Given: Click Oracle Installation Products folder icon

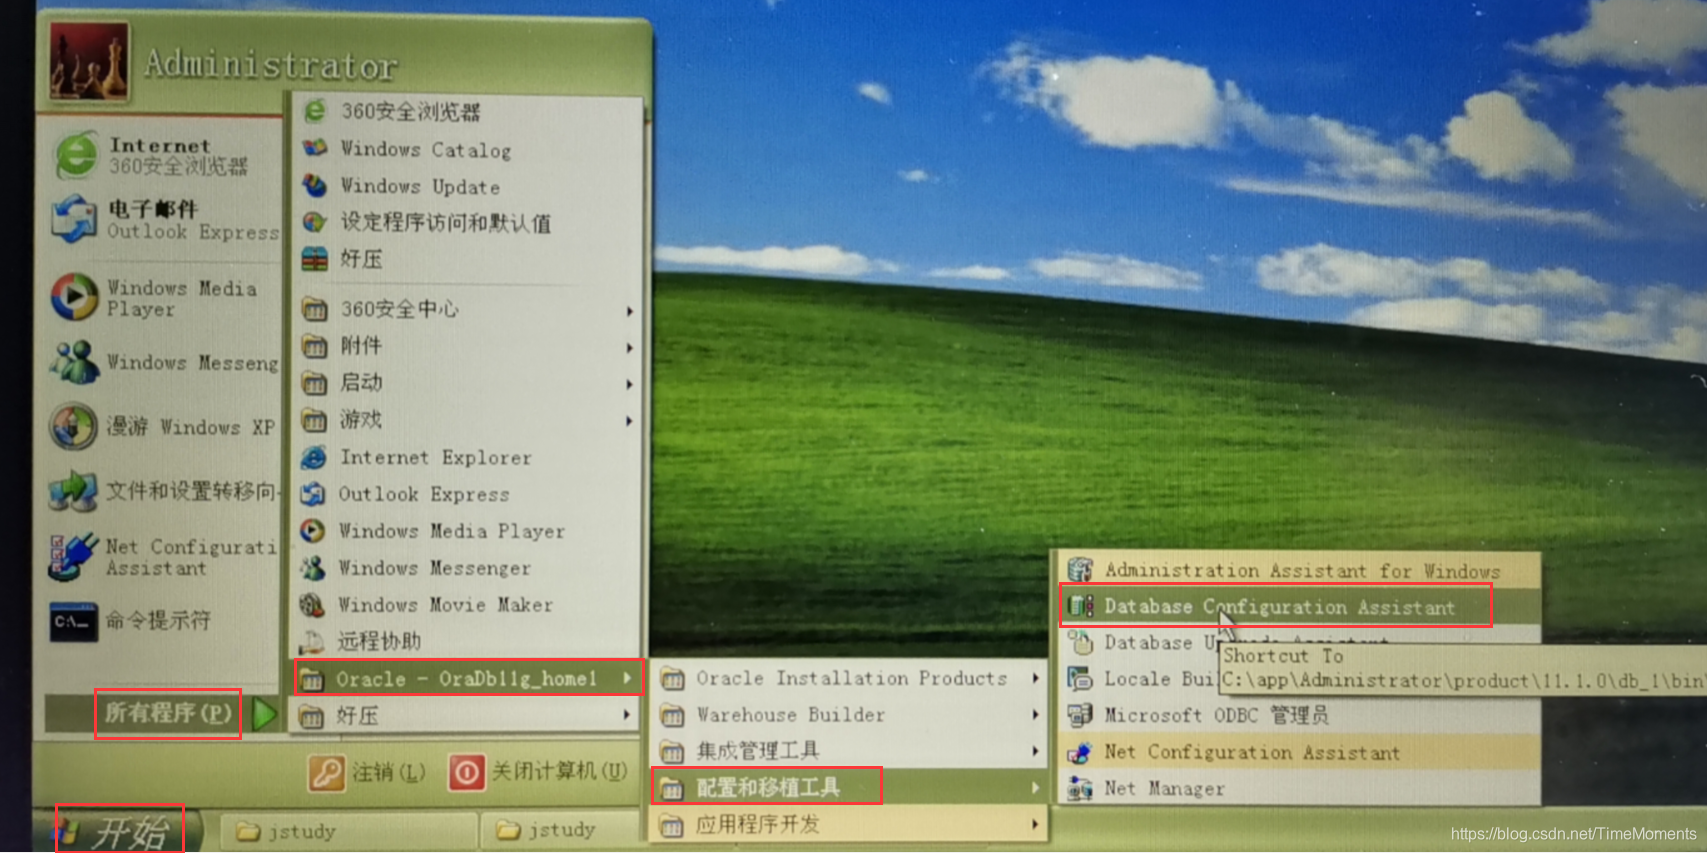Looking at the screenshot, I should [673, 680].
